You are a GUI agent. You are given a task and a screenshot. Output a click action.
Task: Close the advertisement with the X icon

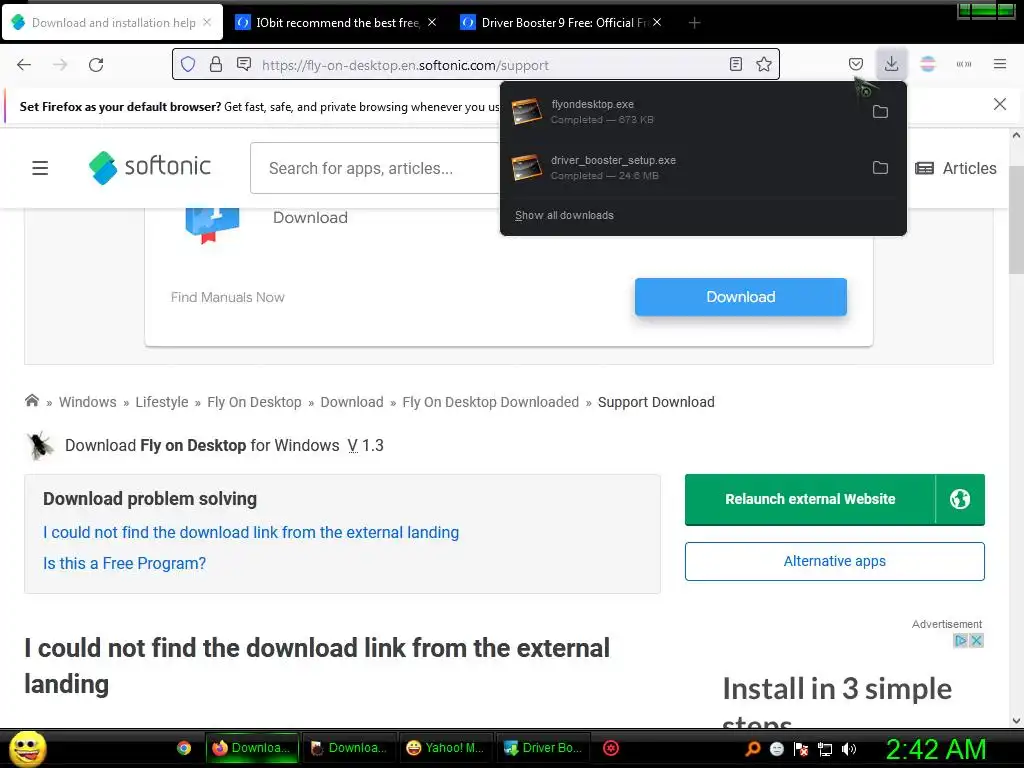click(976, 641)
